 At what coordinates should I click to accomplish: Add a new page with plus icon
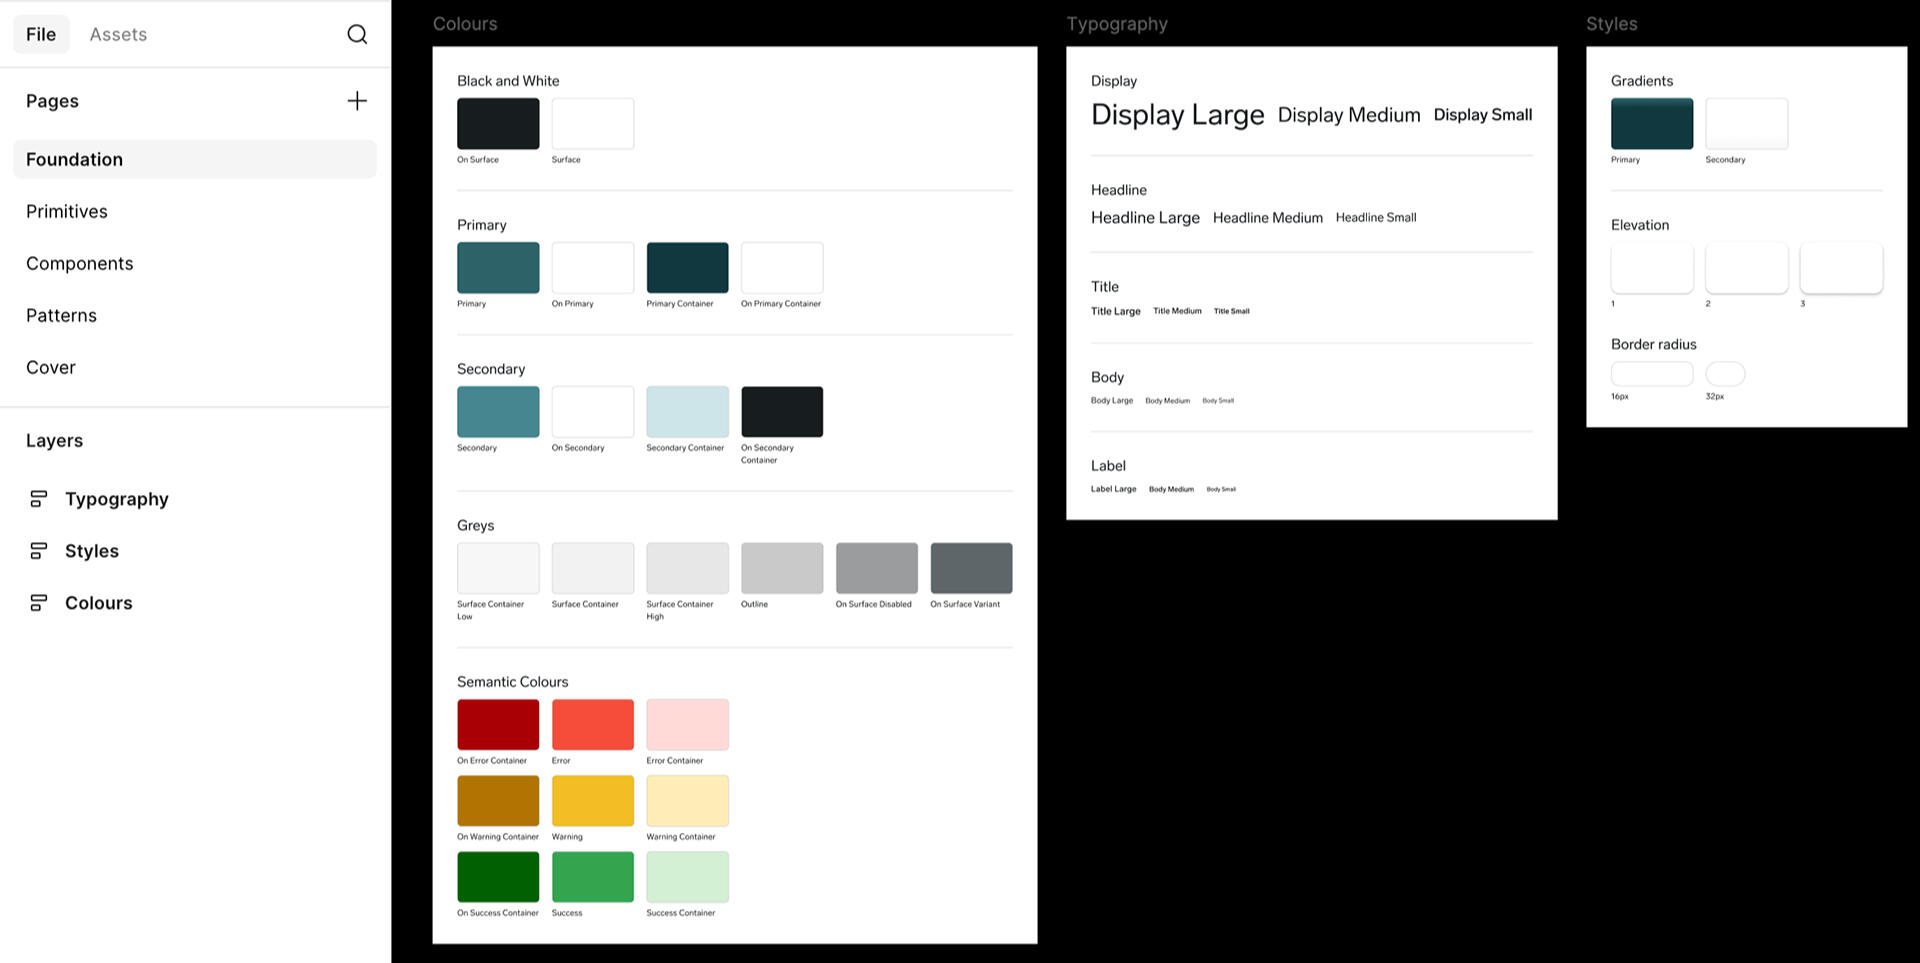[357, 101]
